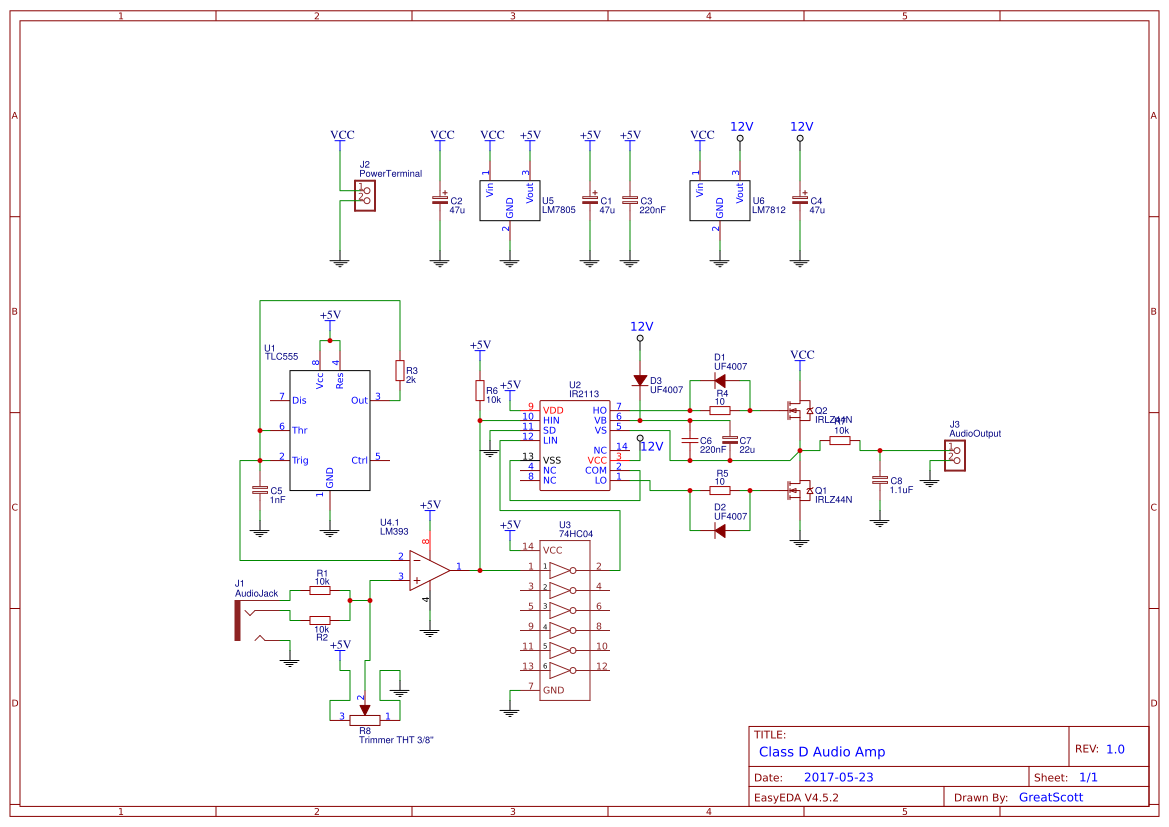
Task: Select the GreatScott drawn-by name
Action: 1052,796
